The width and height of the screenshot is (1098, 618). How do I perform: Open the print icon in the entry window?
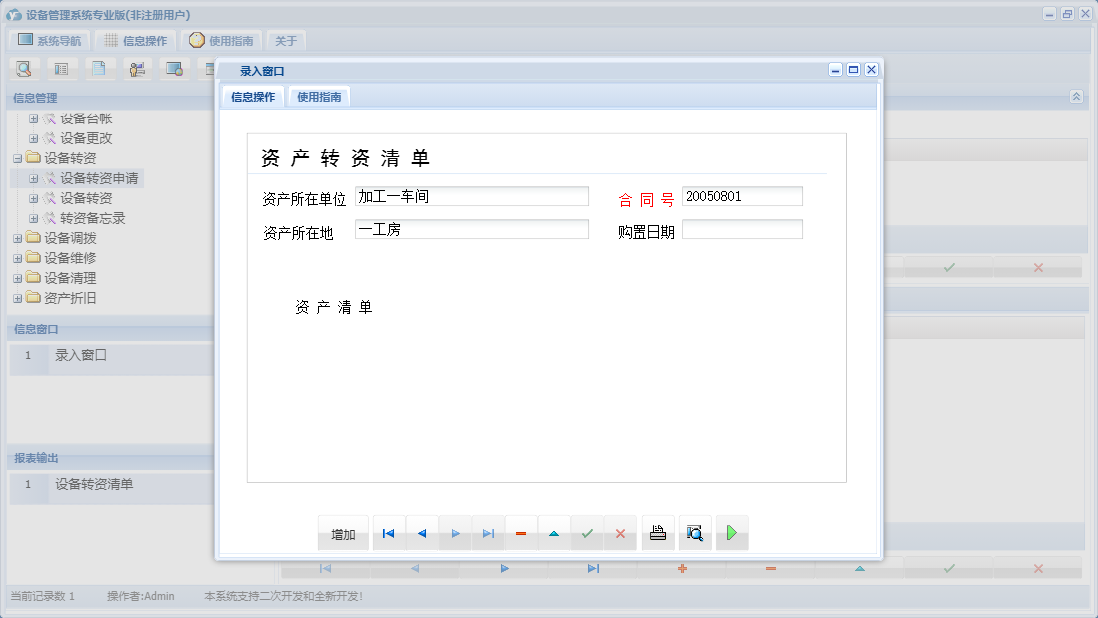tap(658, 533)
